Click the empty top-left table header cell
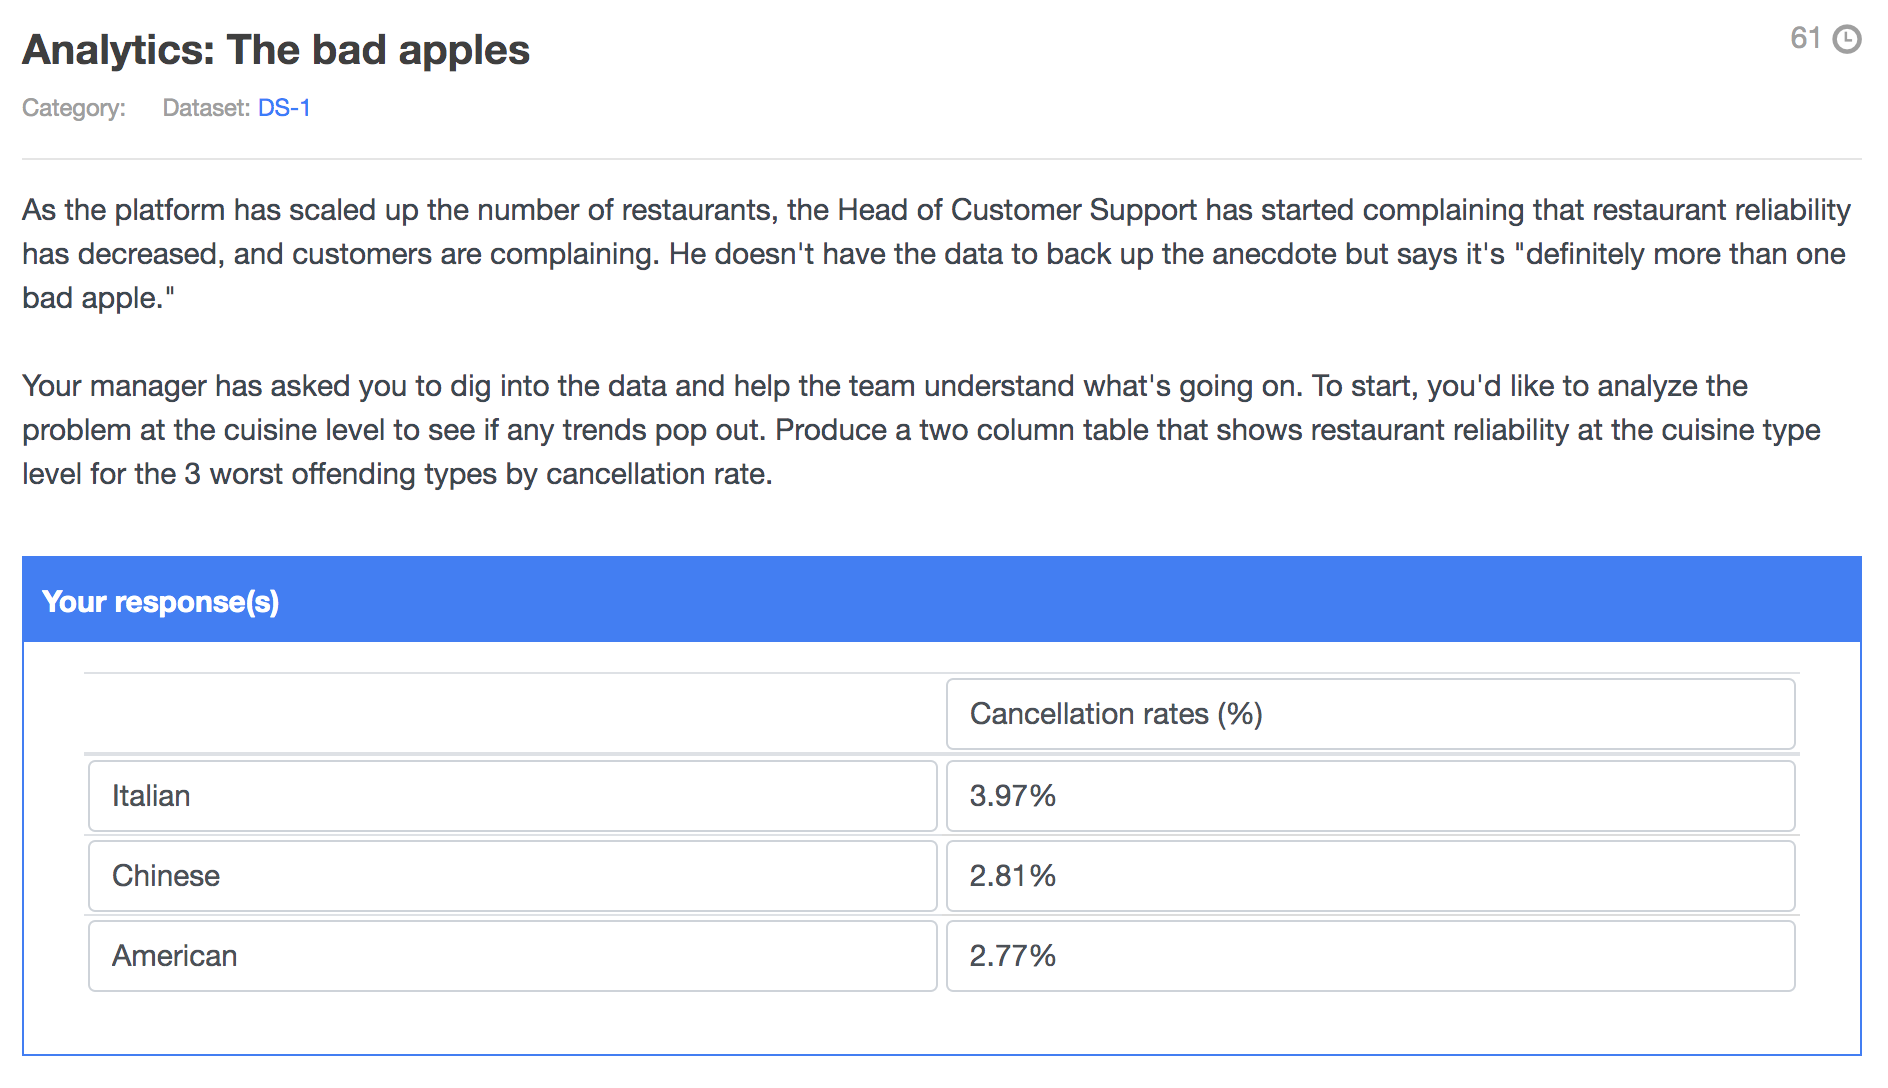1888x1088 pixels. pyautogui.click(x=514, y=714)
